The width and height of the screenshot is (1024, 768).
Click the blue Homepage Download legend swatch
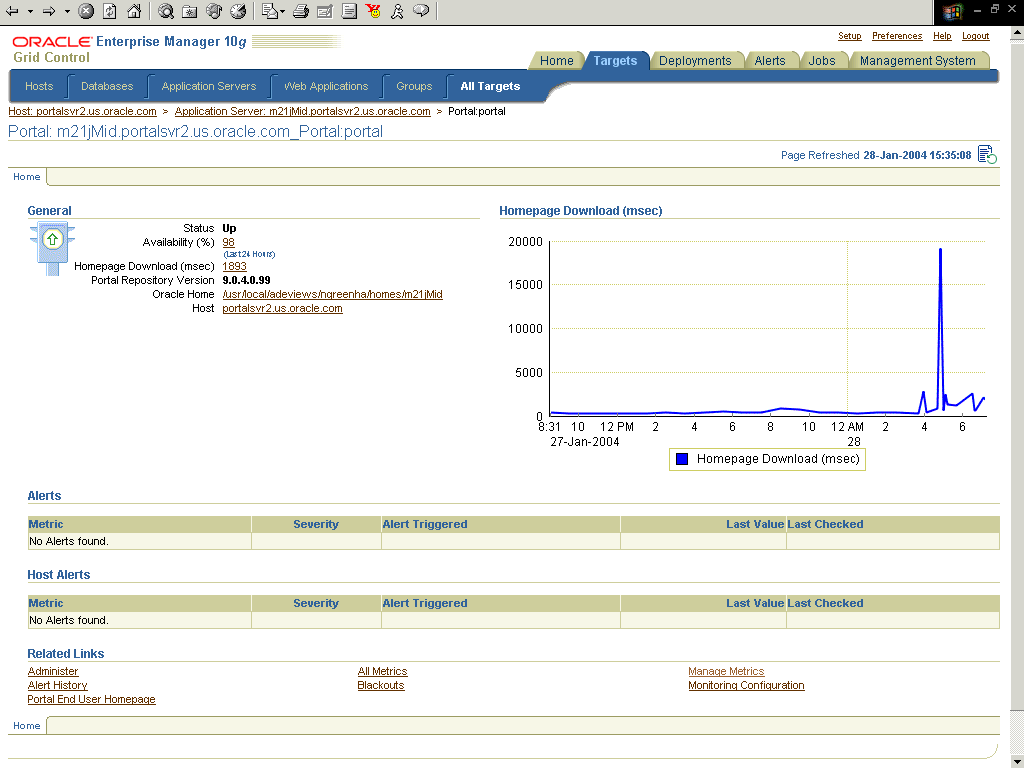(x=682, y=459)
